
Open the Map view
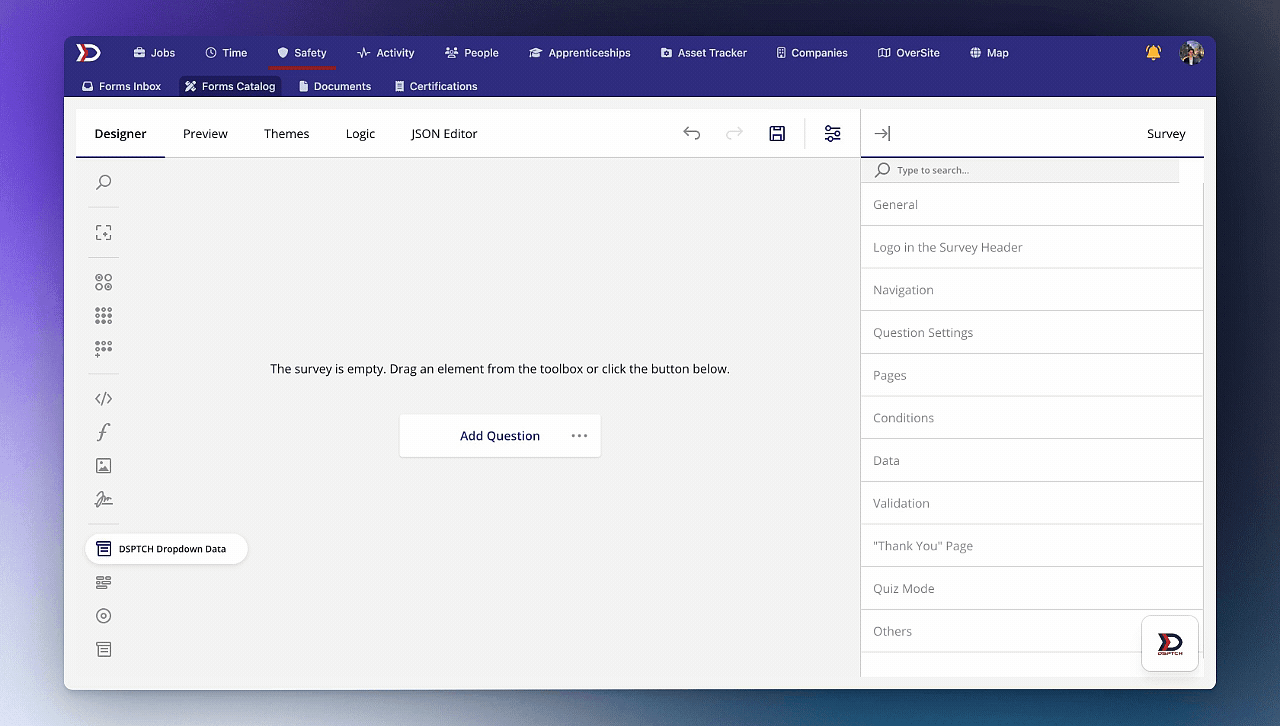[990, 53]
